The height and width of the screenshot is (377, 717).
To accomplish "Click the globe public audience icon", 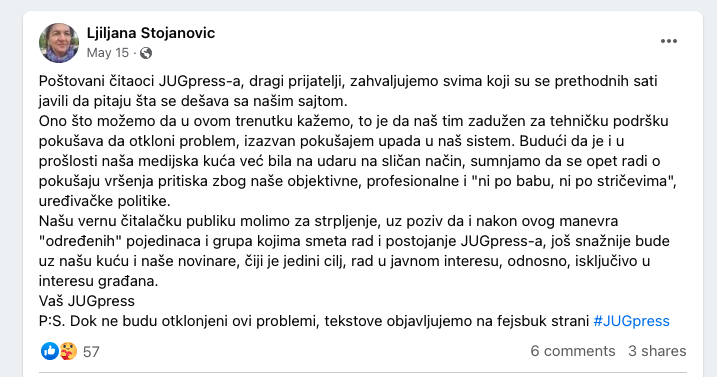I will coord(146,53).
